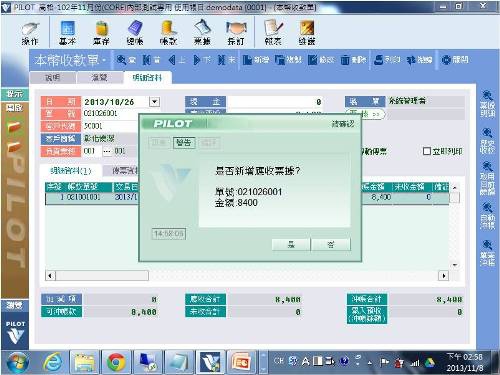Click the 可沖帳款 value 8,400
The image size is (500, 375).
coord(120,312)
